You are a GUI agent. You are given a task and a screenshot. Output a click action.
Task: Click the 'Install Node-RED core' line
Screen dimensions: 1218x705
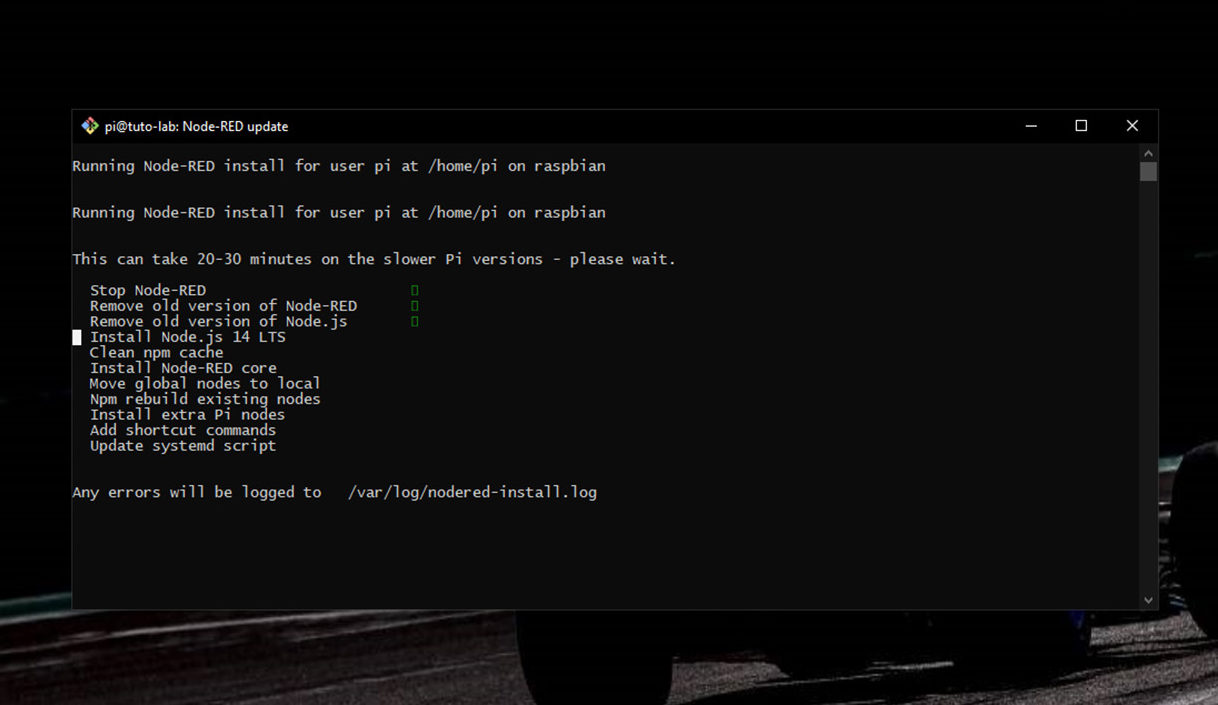point(183,368)
